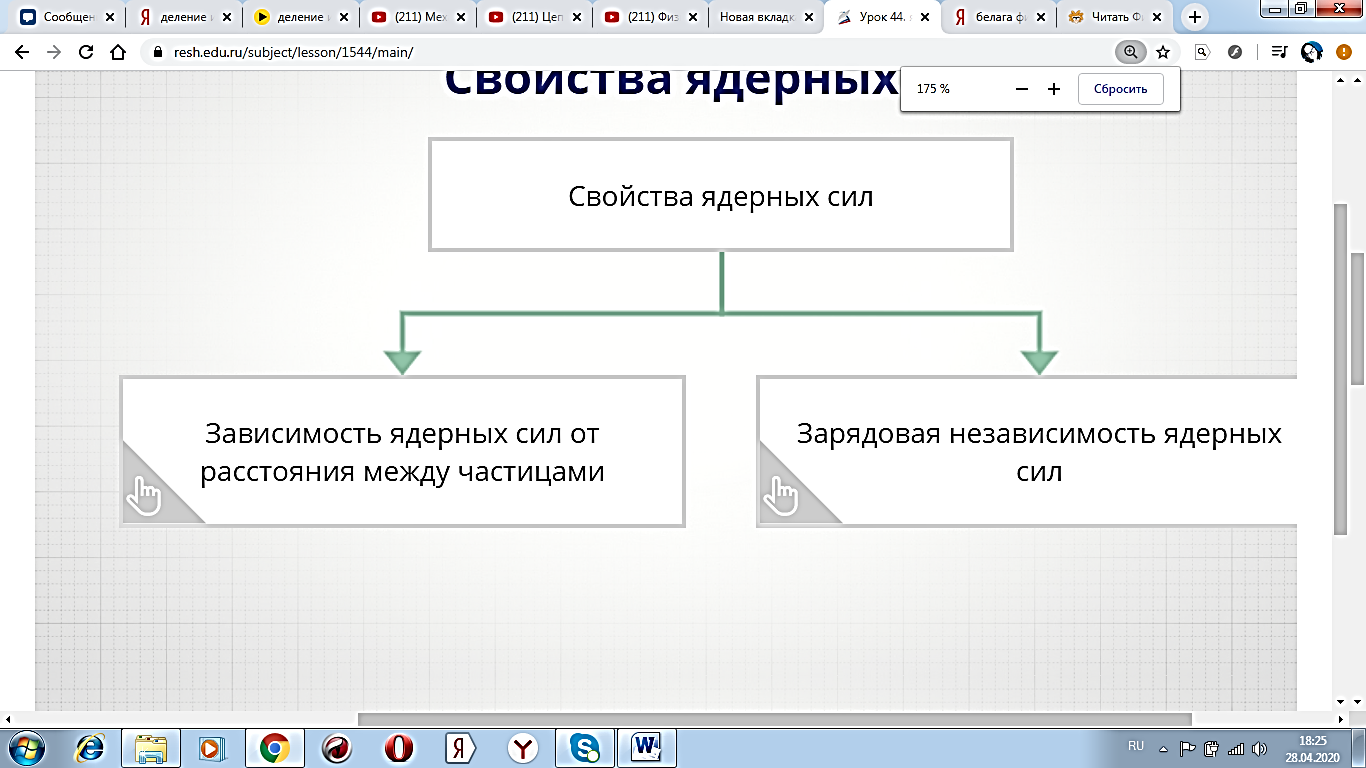Click the dark red round taskbar icon
This screenshot has width=1366, height=768.
click(337, 748)
